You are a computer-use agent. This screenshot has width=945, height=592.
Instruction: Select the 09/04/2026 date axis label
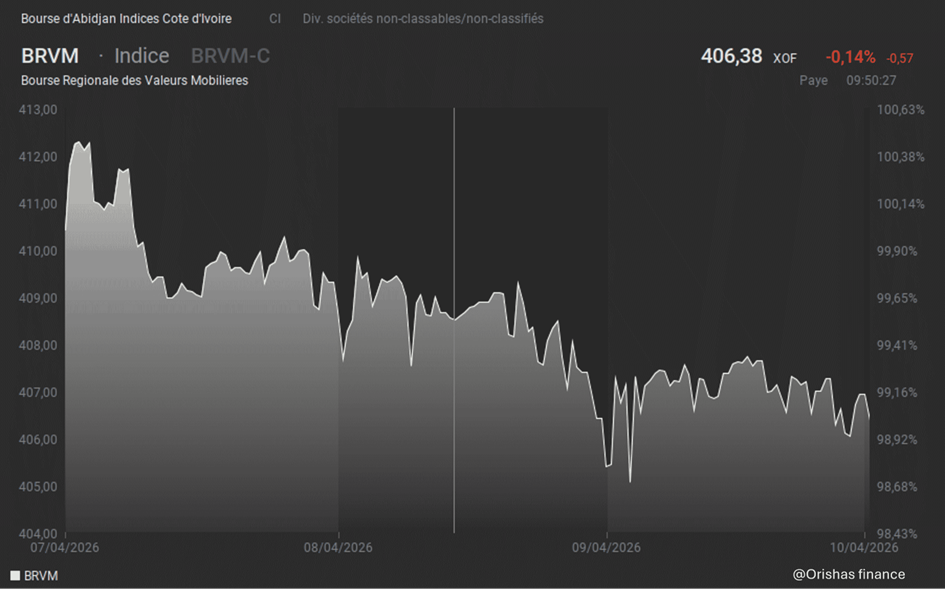tap(606, 547)
